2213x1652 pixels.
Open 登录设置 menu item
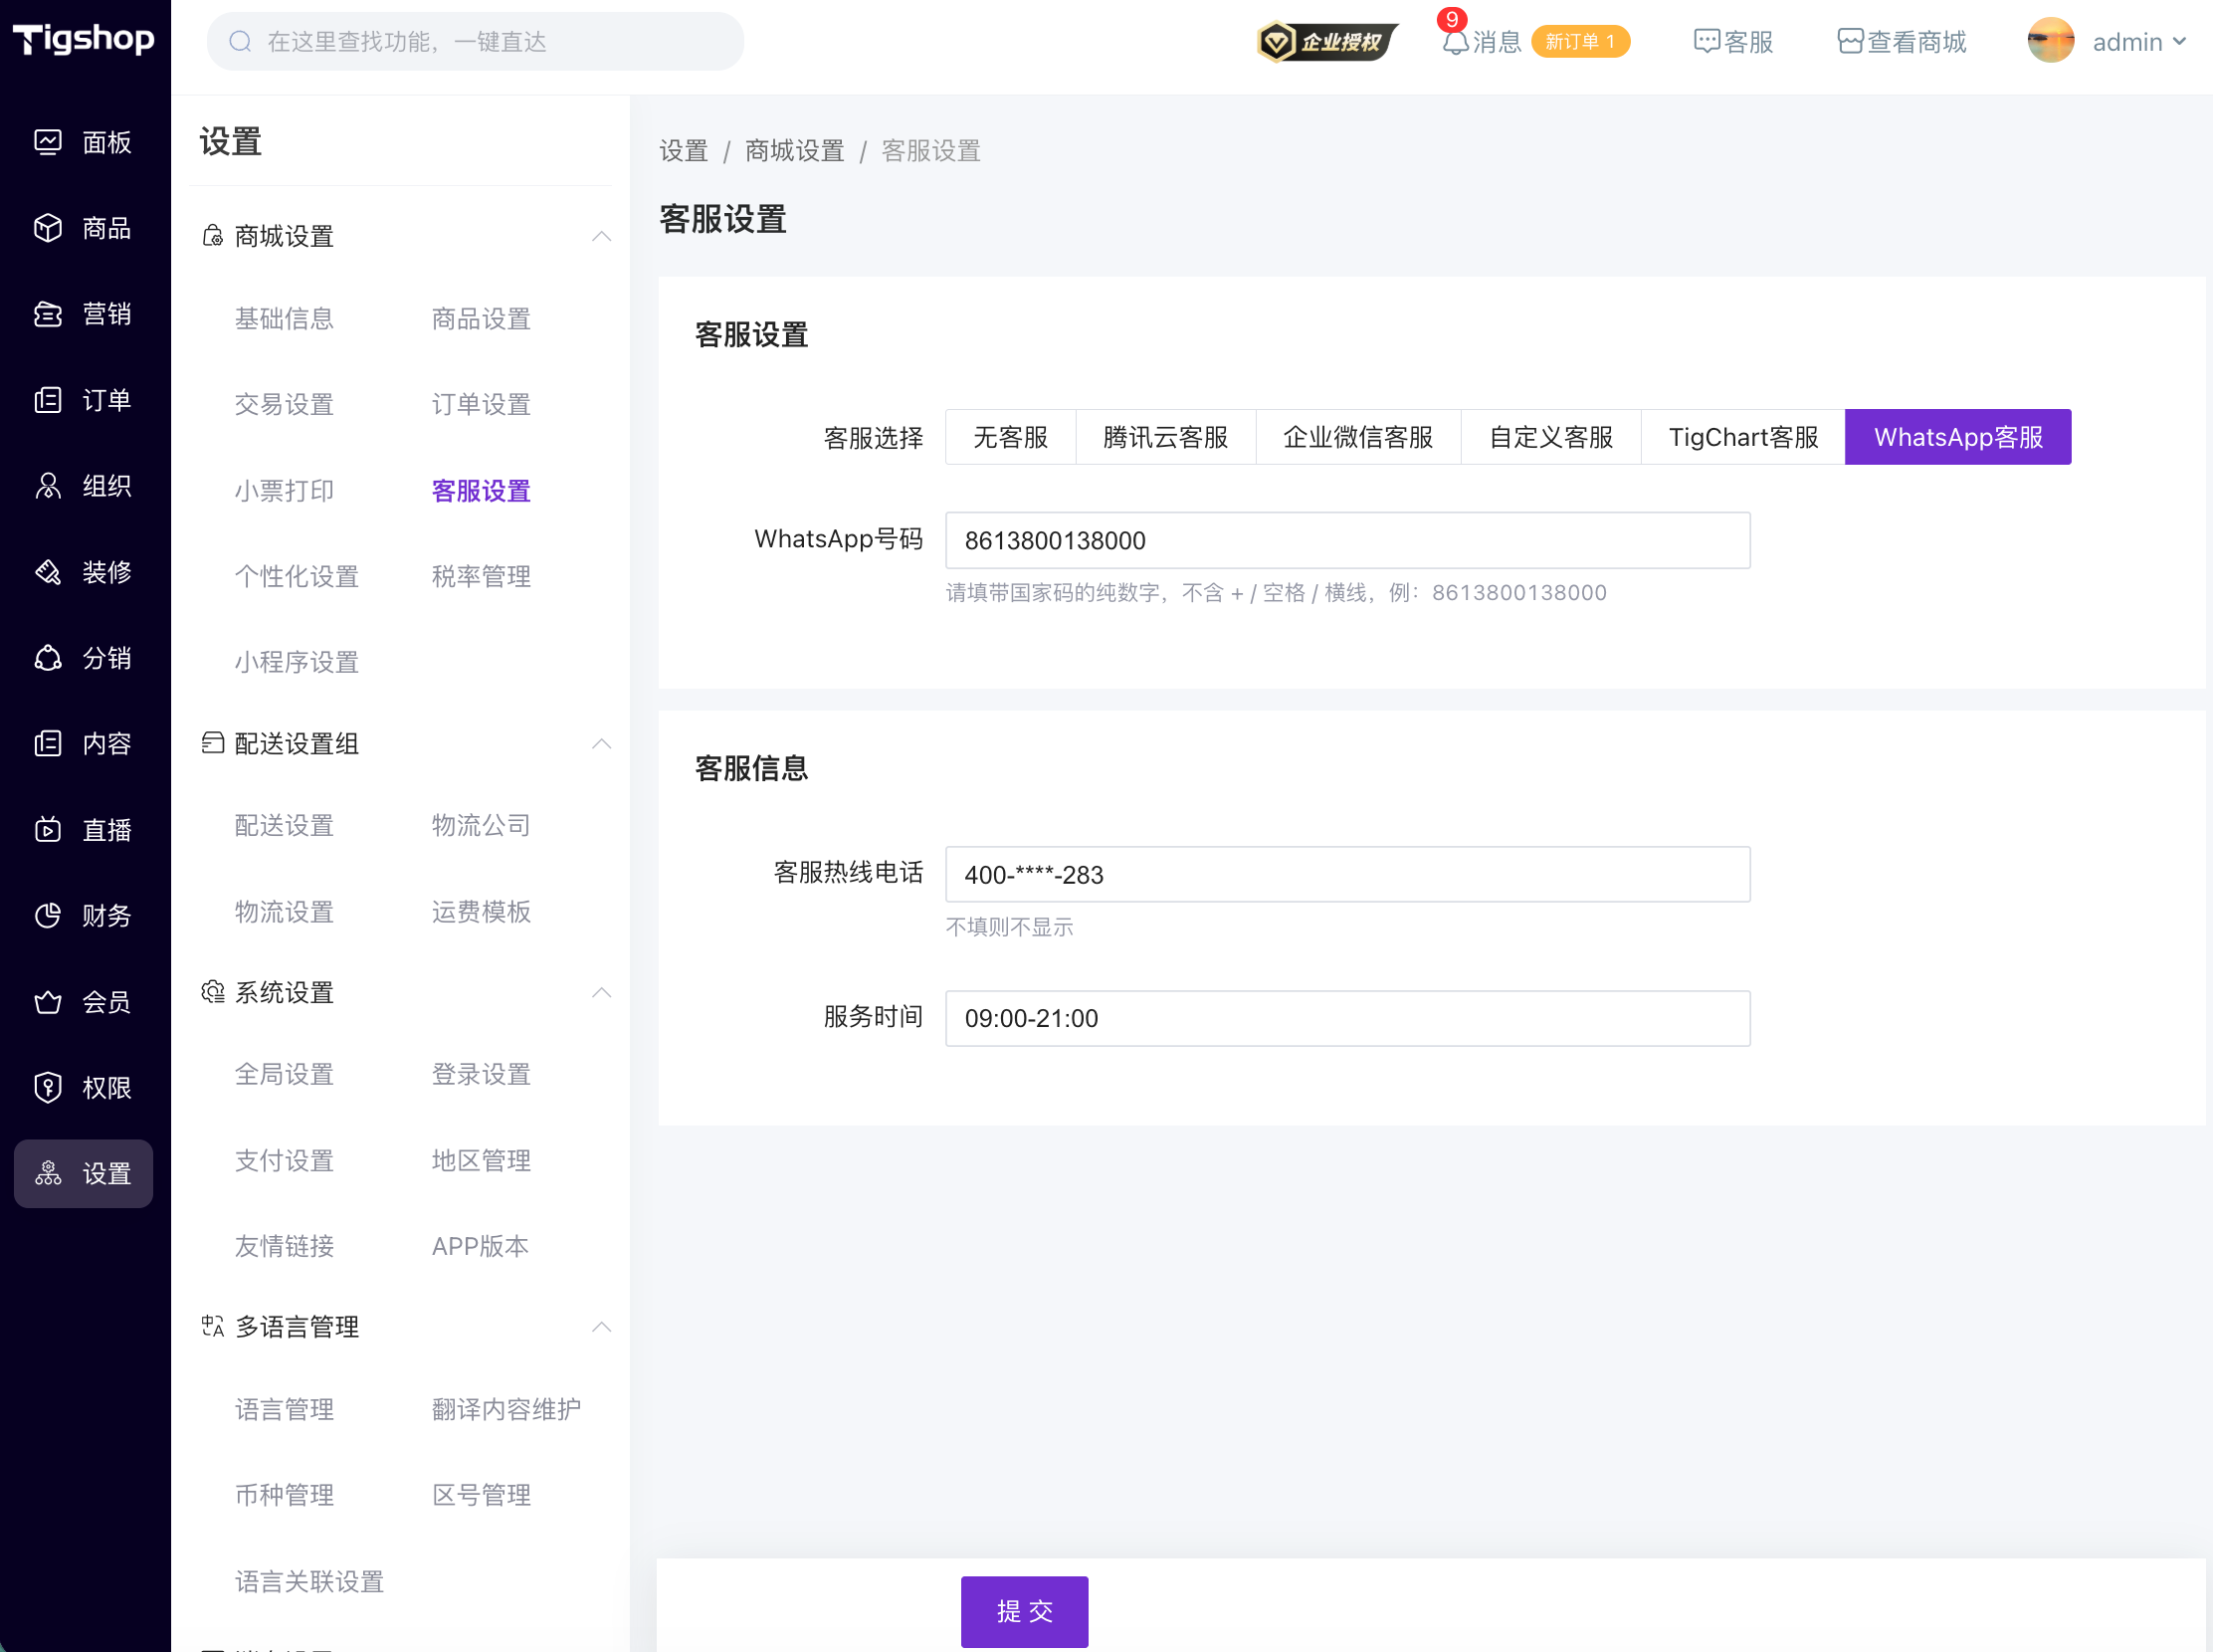481,1075
